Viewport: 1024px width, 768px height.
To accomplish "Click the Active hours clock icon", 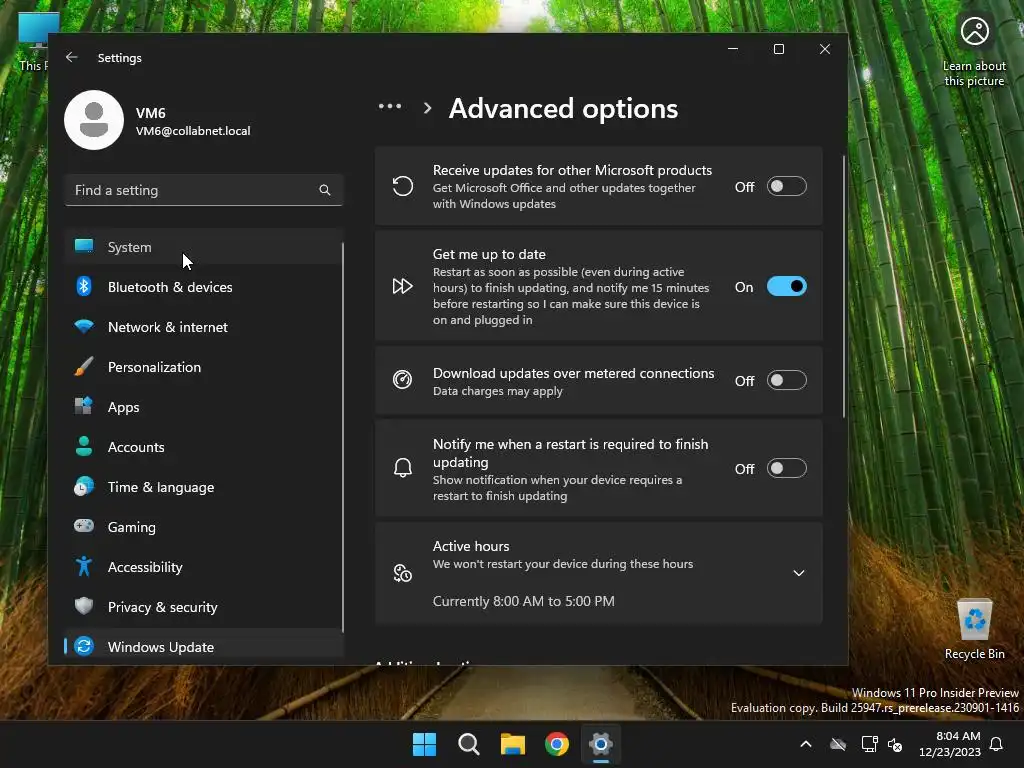I will (402, 573).
